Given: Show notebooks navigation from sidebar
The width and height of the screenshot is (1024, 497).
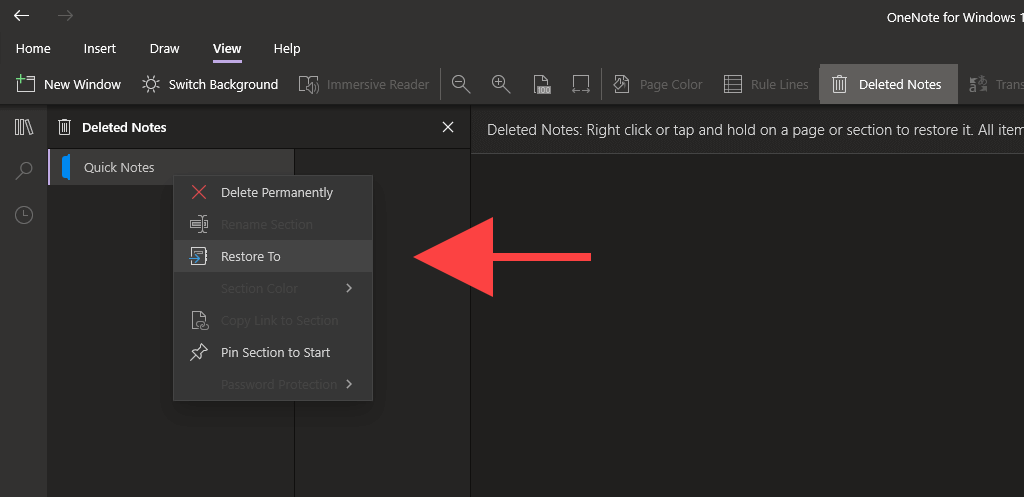Looking at the screenshot, I should [x=24, y=127].
